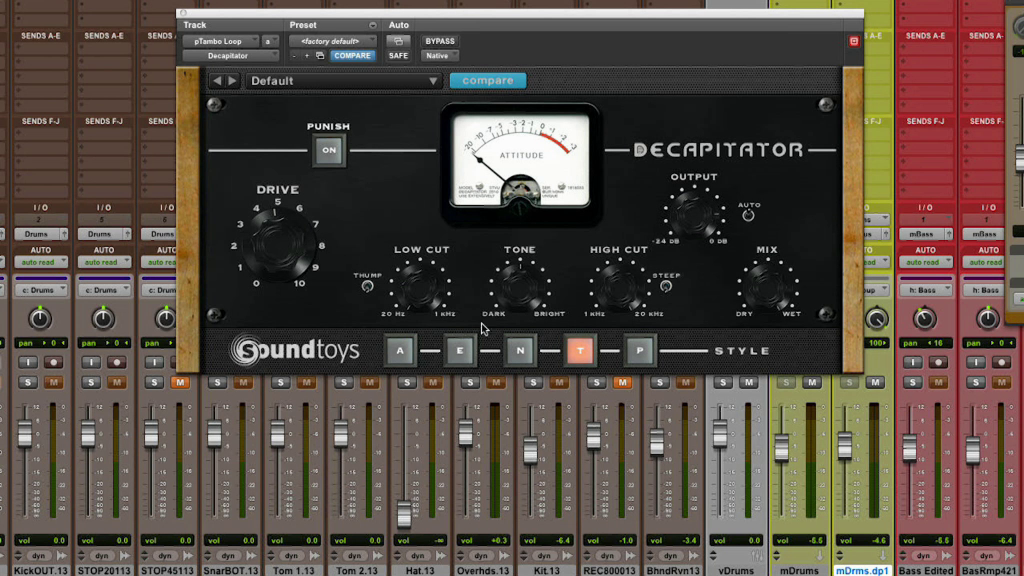
Task: Open the Default preset dropdown
Action: (x=344, y=81)
